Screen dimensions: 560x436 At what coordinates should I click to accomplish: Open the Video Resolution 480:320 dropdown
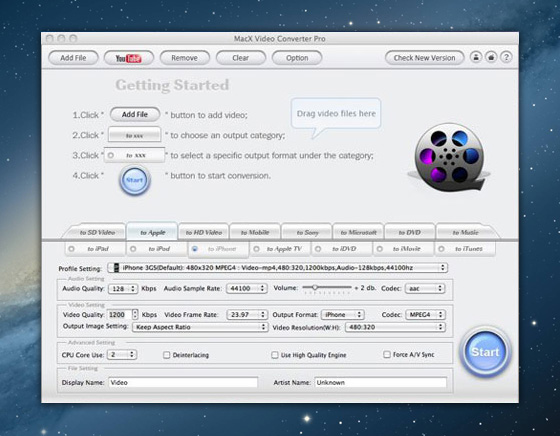(x=395, y=327)
